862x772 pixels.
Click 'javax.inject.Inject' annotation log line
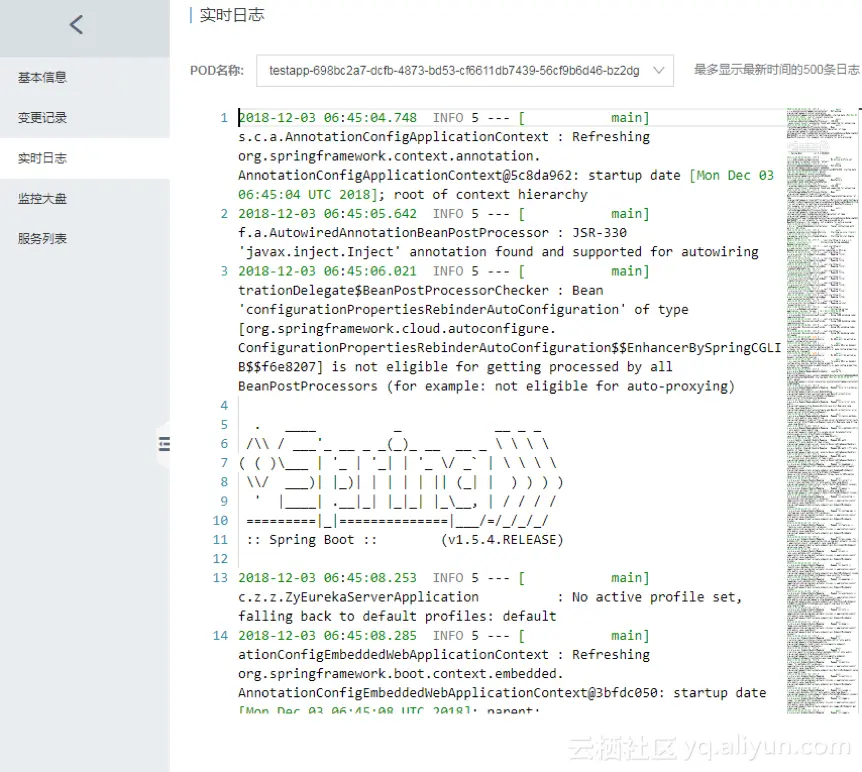[498, 252]
